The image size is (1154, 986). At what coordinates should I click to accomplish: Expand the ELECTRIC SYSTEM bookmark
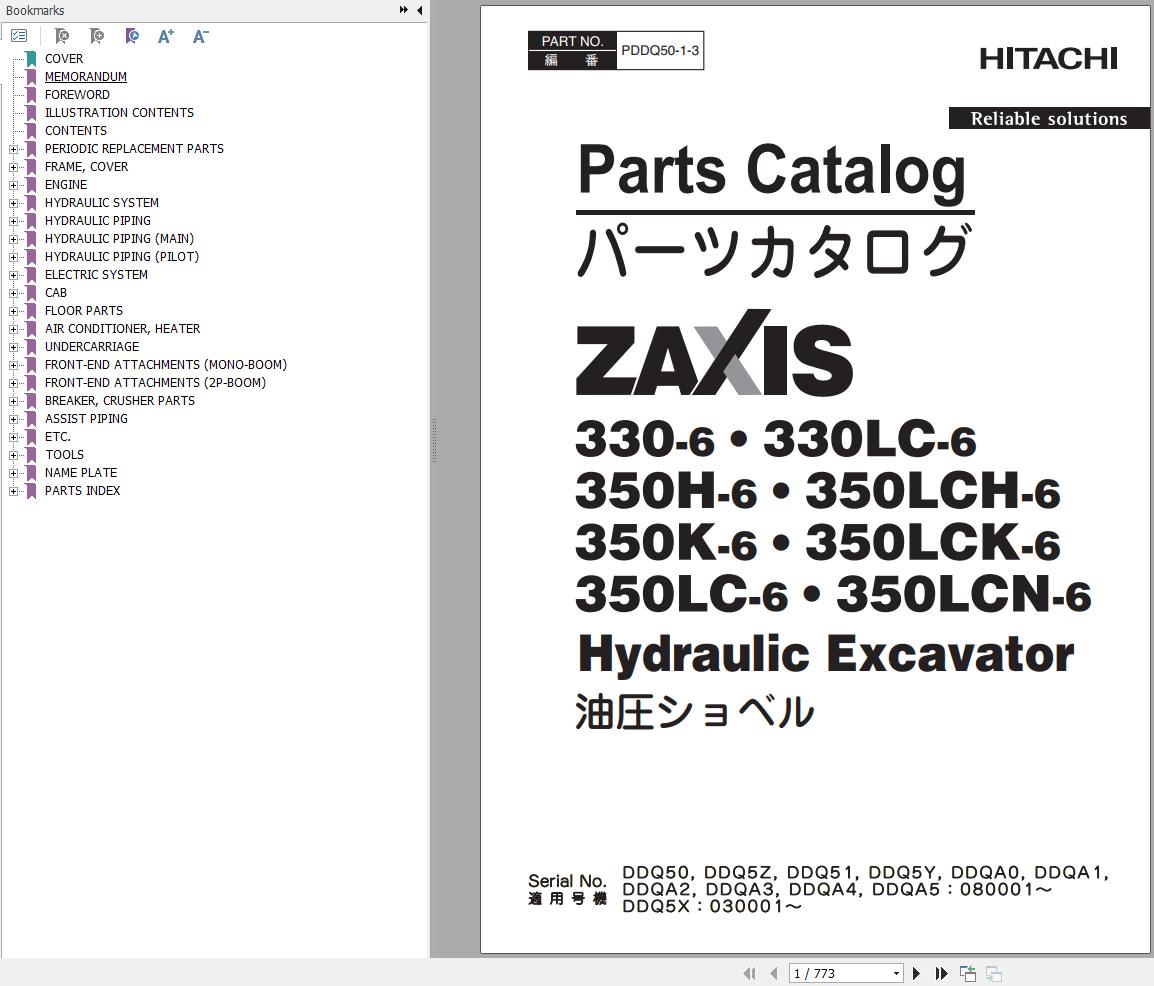click(x=13, y=274)
